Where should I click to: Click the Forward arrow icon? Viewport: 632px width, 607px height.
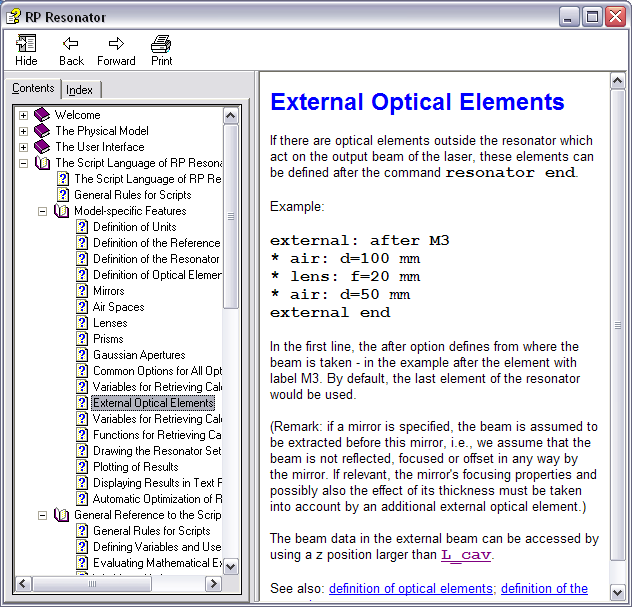click(x=116, y=43)
